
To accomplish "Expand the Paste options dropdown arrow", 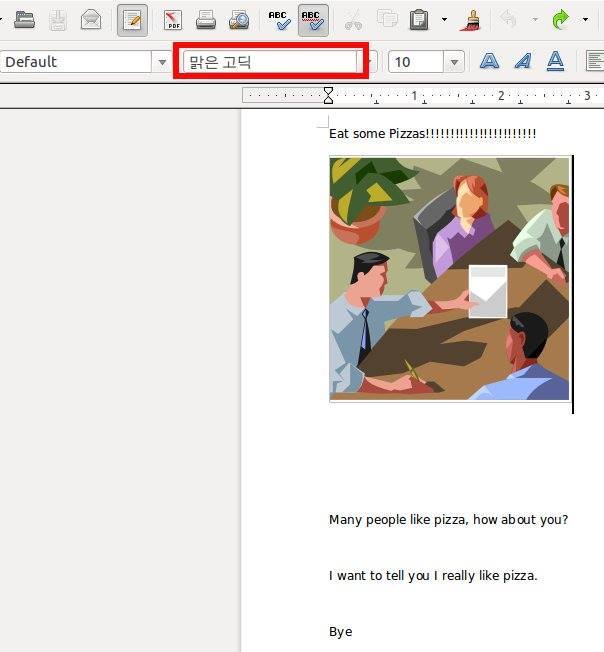I will point(444,19).
